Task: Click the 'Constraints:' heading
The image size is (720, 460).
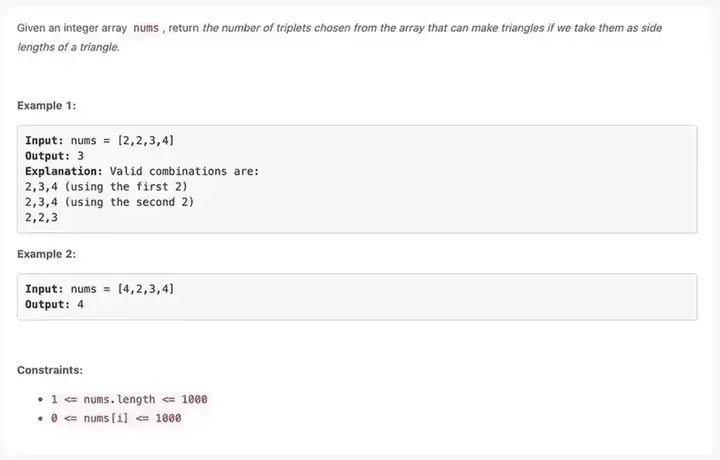Action: point(50,370)
